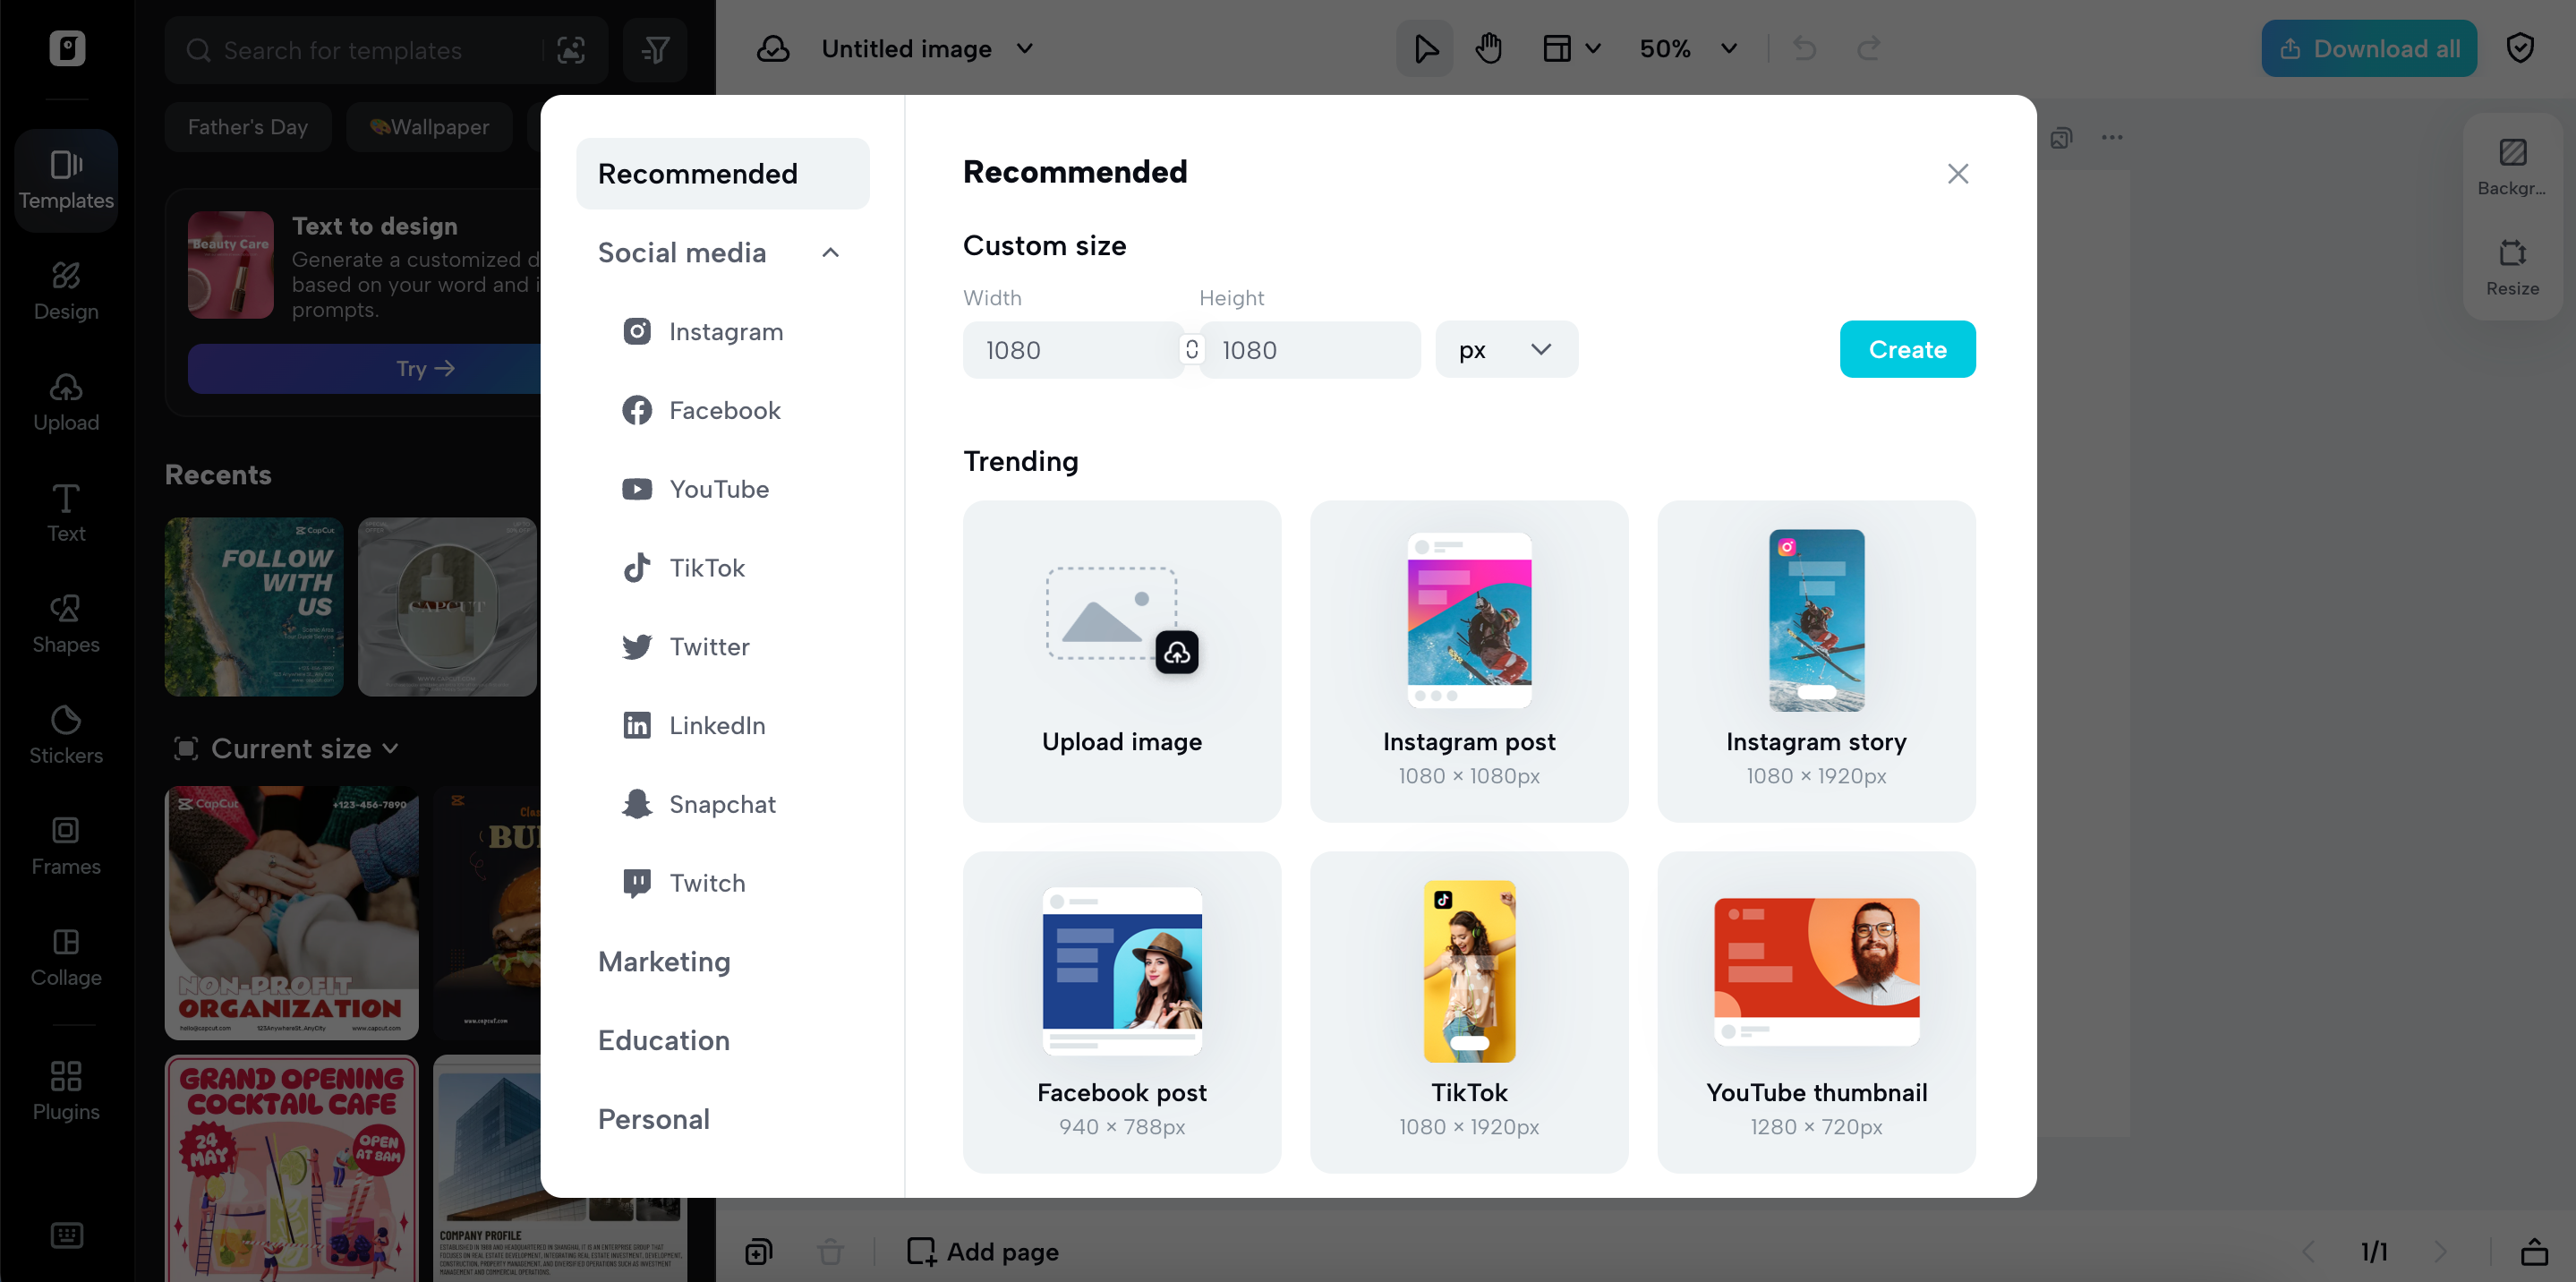The image size is (2576, 1282).
Task: Toggle aspect ratio lock between width and height
Action: (x=1191, y=349)
